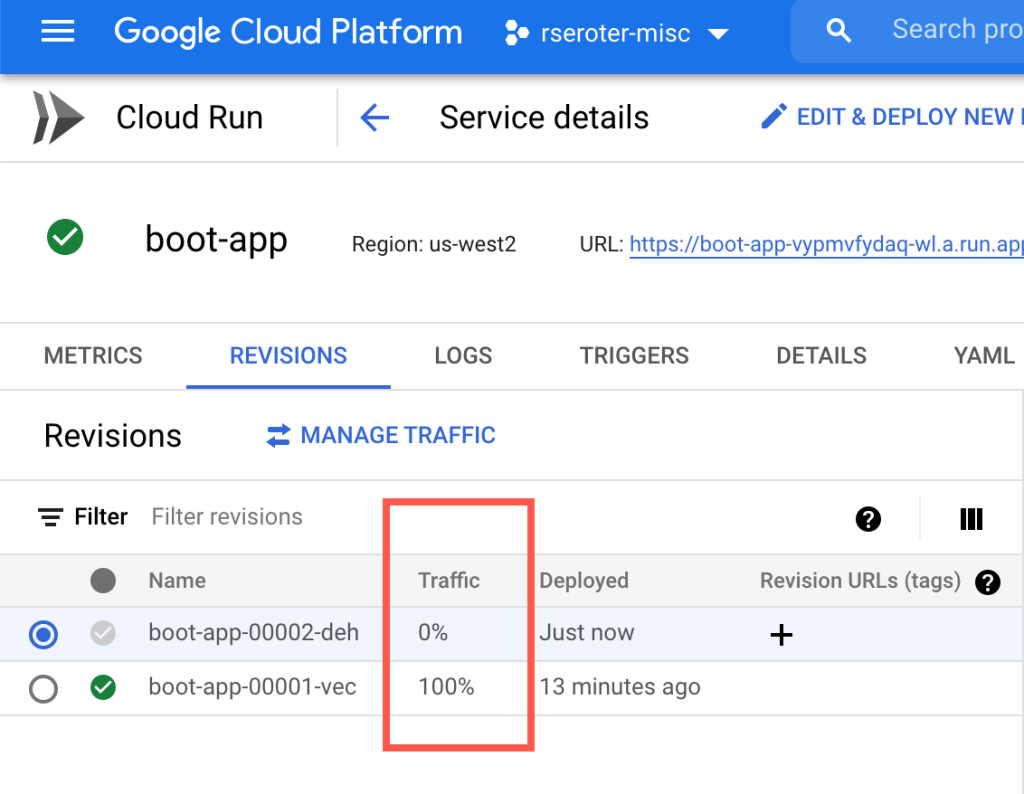Click the MANAGE TRAFFIC button
Viewport: 1024px width, 794px height.
point(380,436)
